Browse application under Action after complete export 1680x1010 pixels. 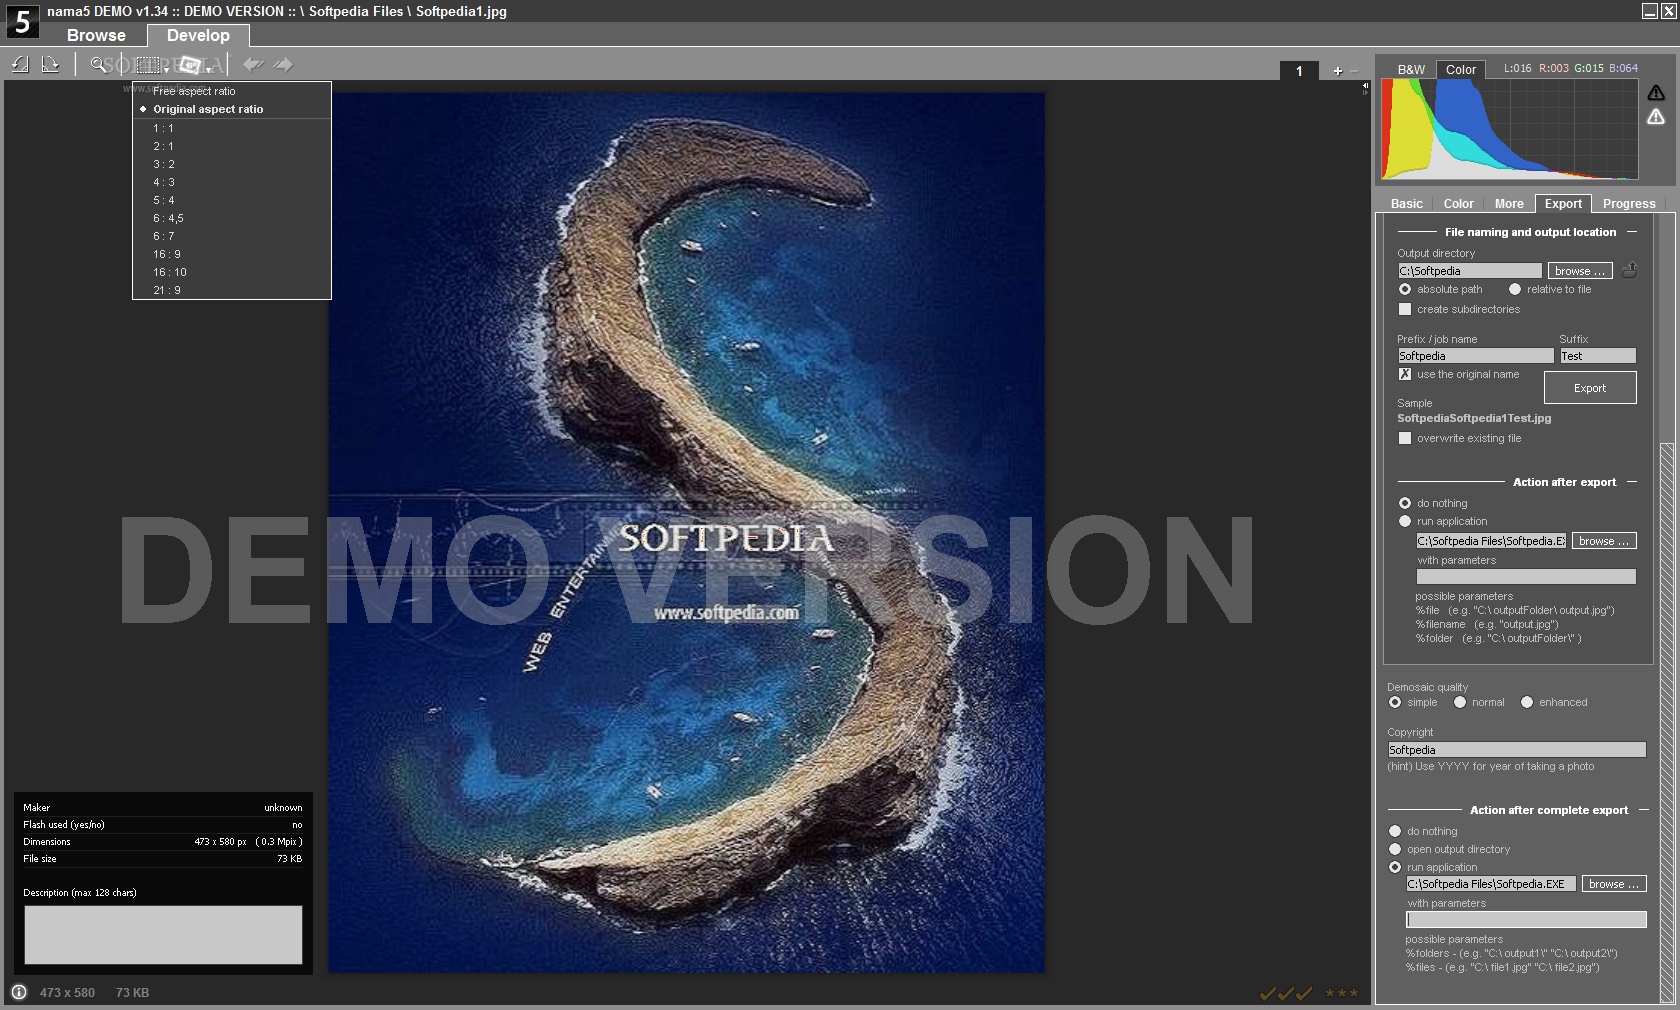point(1614,884)
